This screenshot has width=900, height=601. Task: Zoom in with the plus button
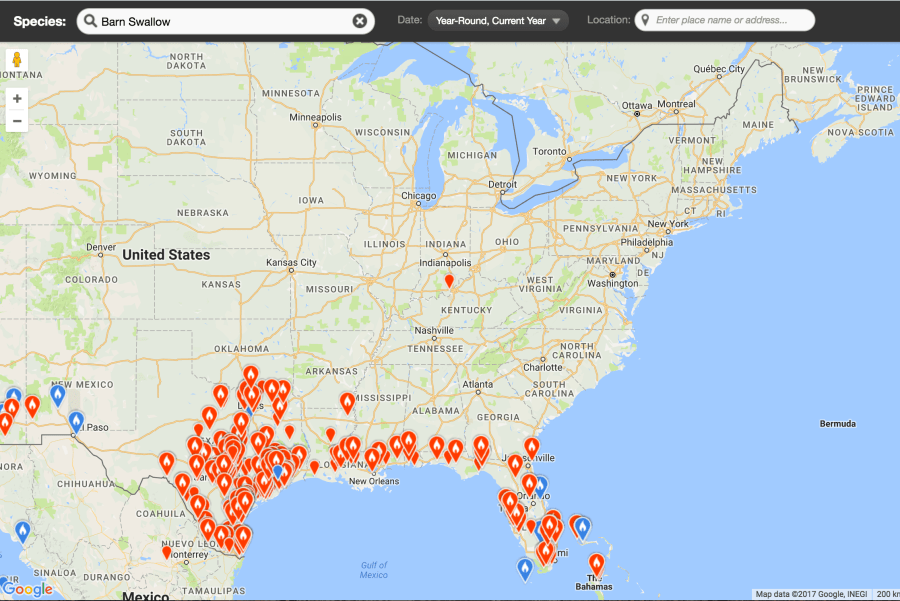(16, 99)
